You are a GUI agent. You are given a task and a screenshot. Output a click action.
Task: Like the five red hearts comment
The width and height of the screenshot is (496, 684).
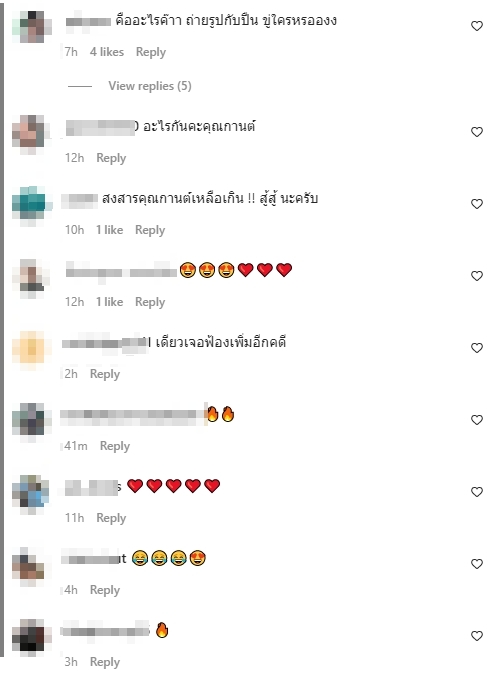pos(477,492)
